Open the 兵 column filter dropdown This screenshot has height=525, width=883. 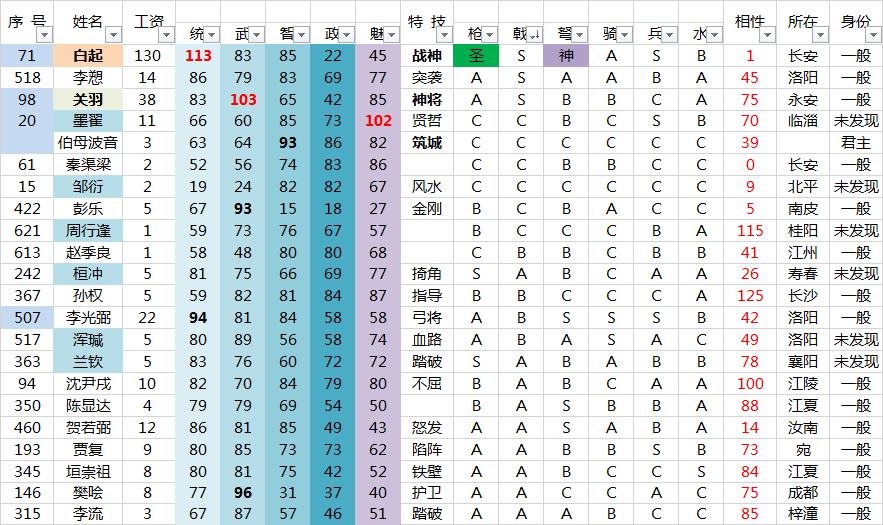pyautogui.click(x=670, y=35)
